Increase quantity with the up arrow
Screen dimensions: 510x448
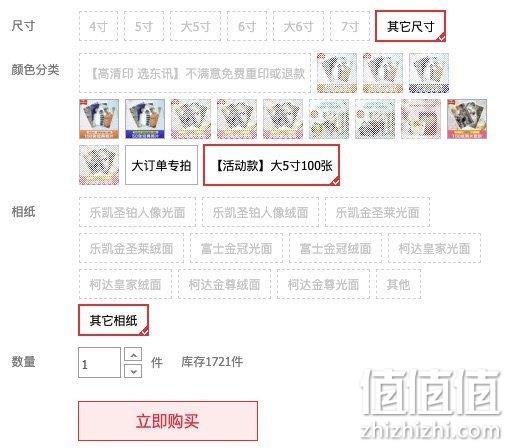coord(133,355)
